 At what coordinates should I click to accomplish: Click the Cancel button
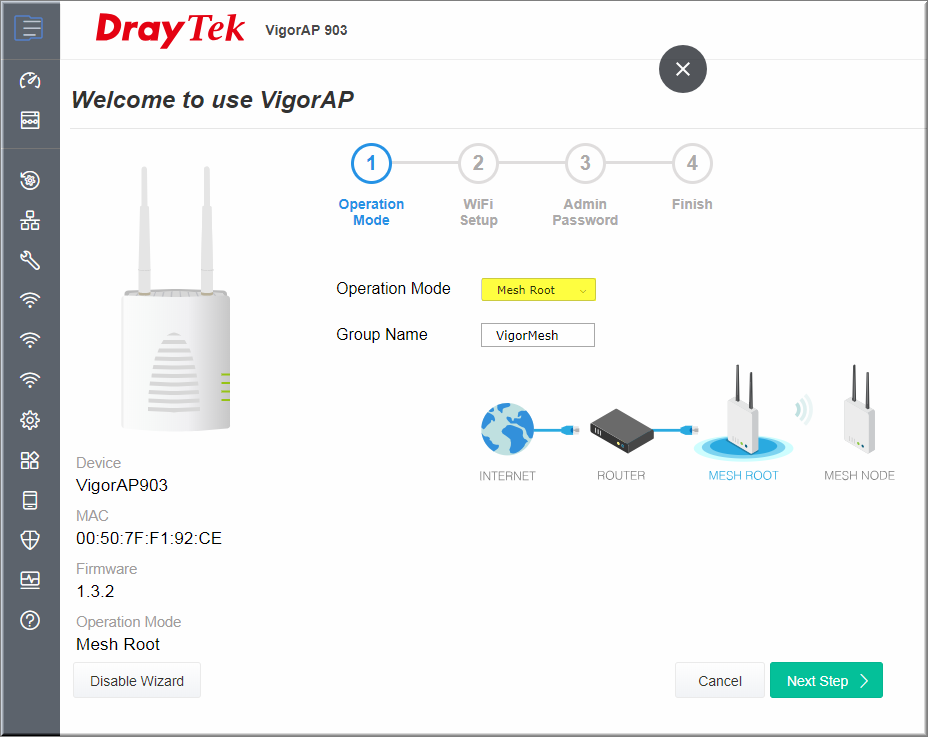click(x=720, y=680)
